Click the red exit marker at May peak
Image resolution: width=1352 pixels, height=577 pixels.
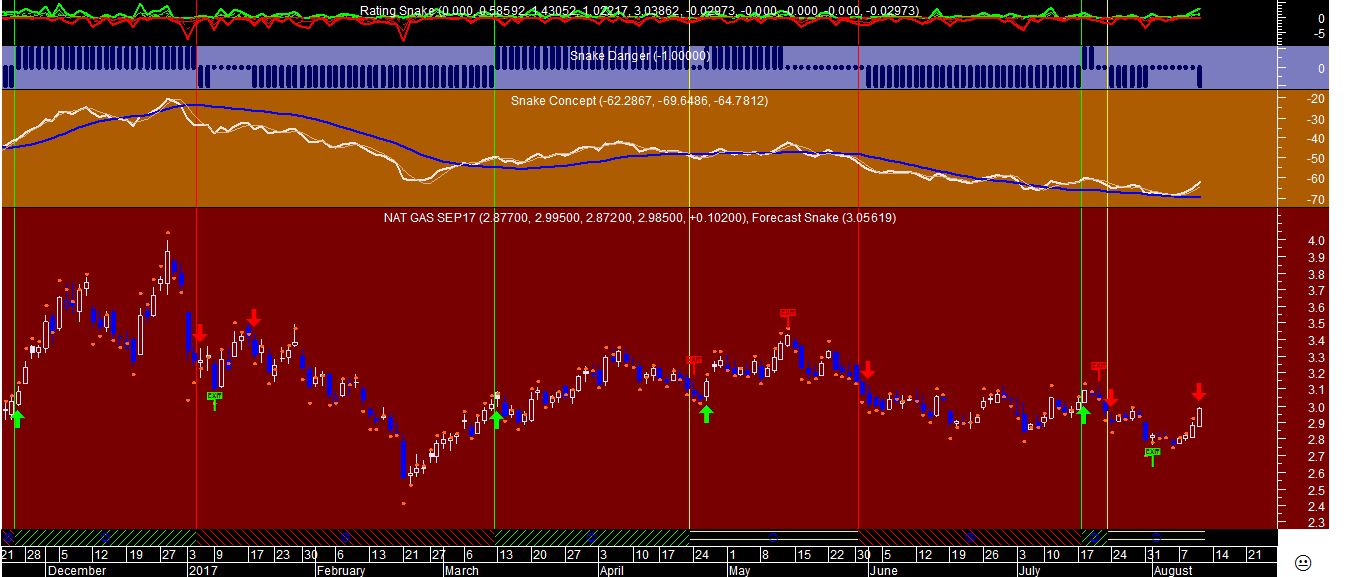pos(788,316)
